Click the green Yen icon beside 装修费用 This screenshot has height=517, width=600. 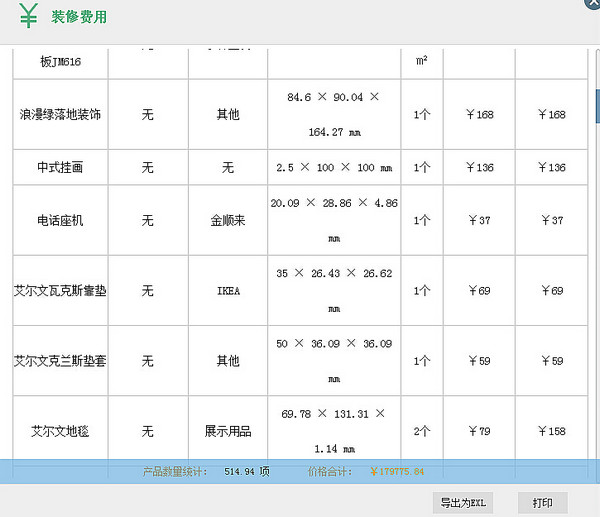point(29,16)
